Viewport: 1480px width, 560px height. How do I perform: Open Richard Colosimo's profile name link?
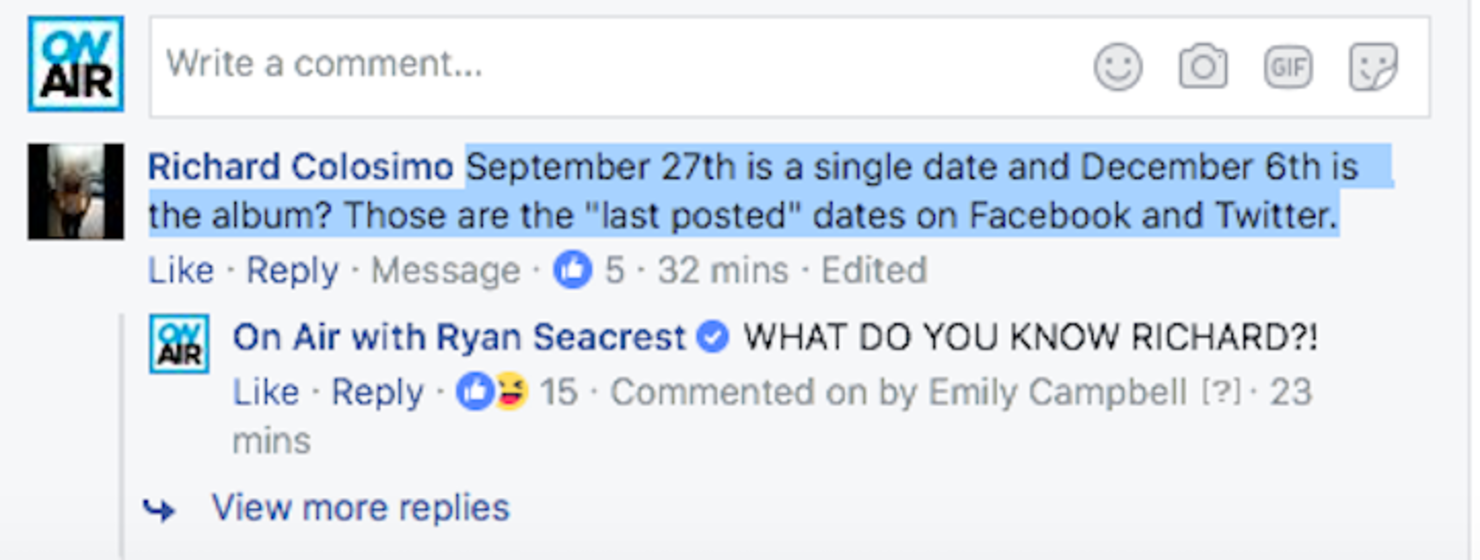point(301,167)
